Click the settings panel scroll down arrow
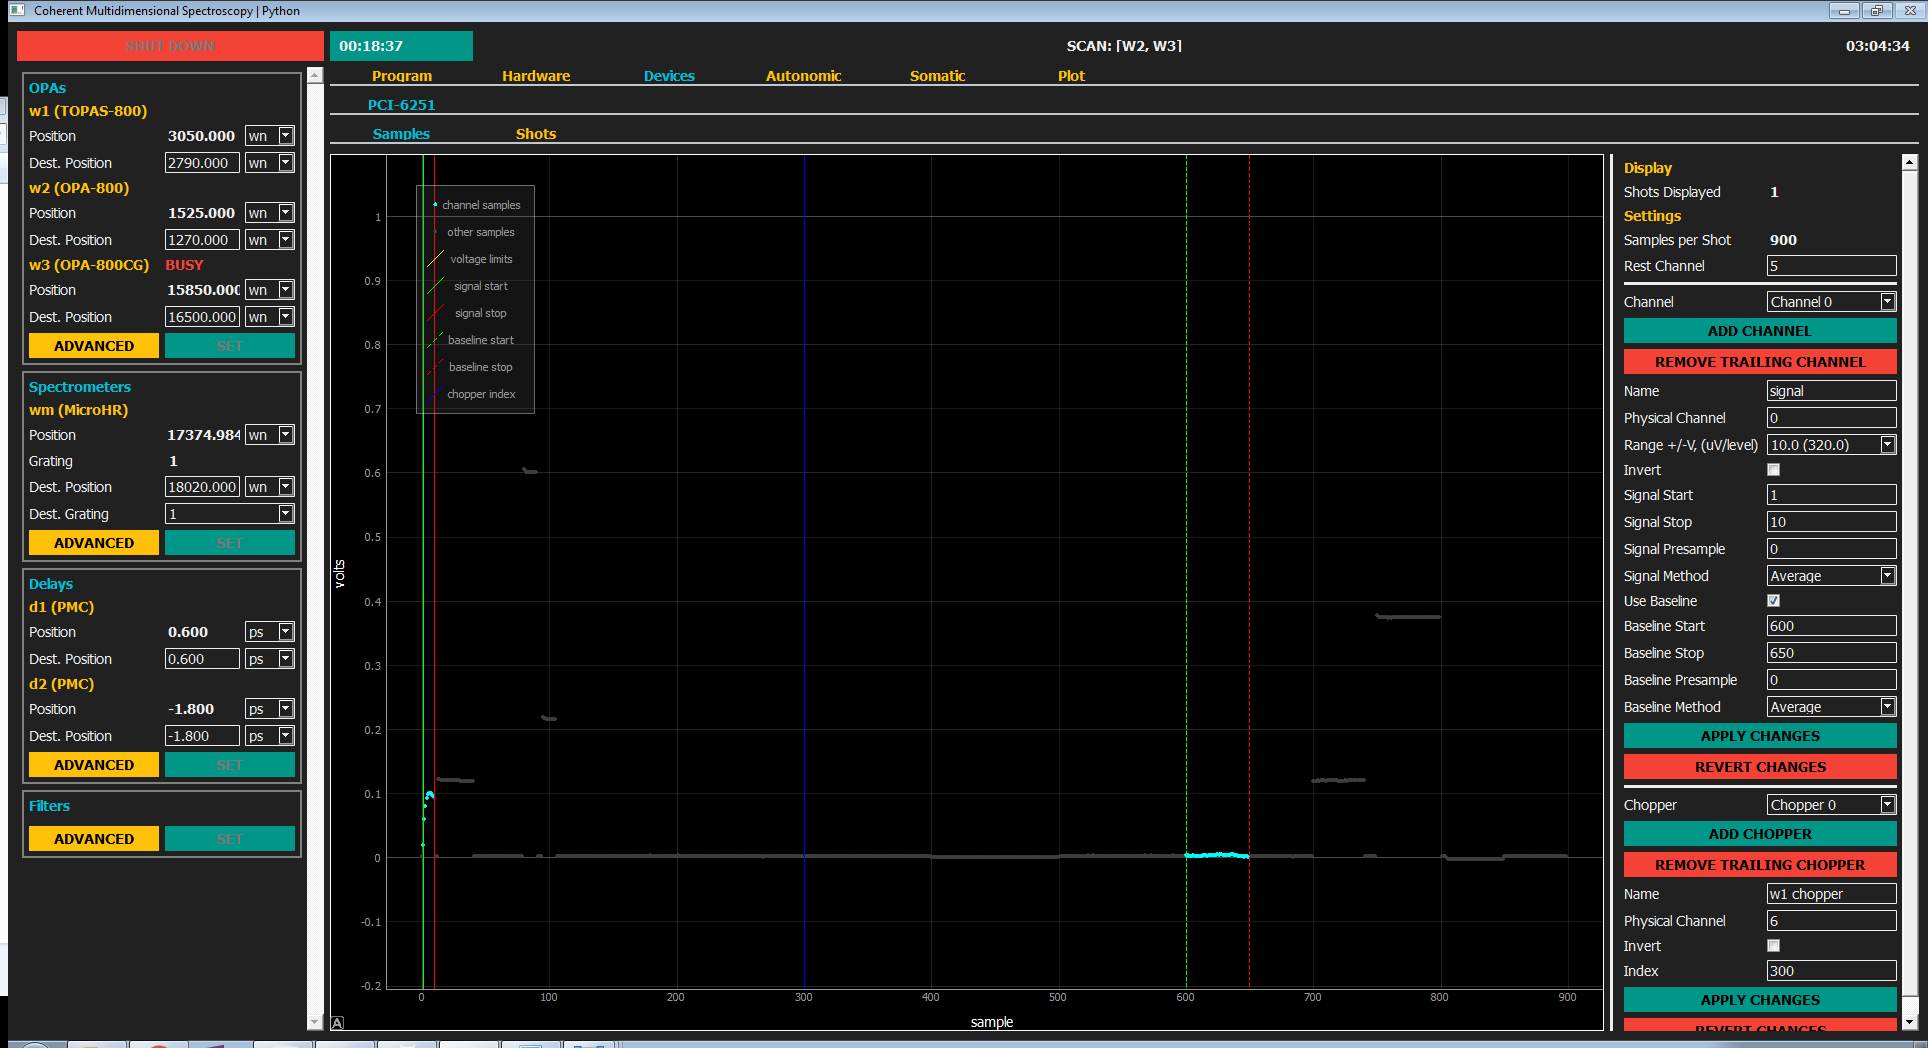 coord(1909,1022)
